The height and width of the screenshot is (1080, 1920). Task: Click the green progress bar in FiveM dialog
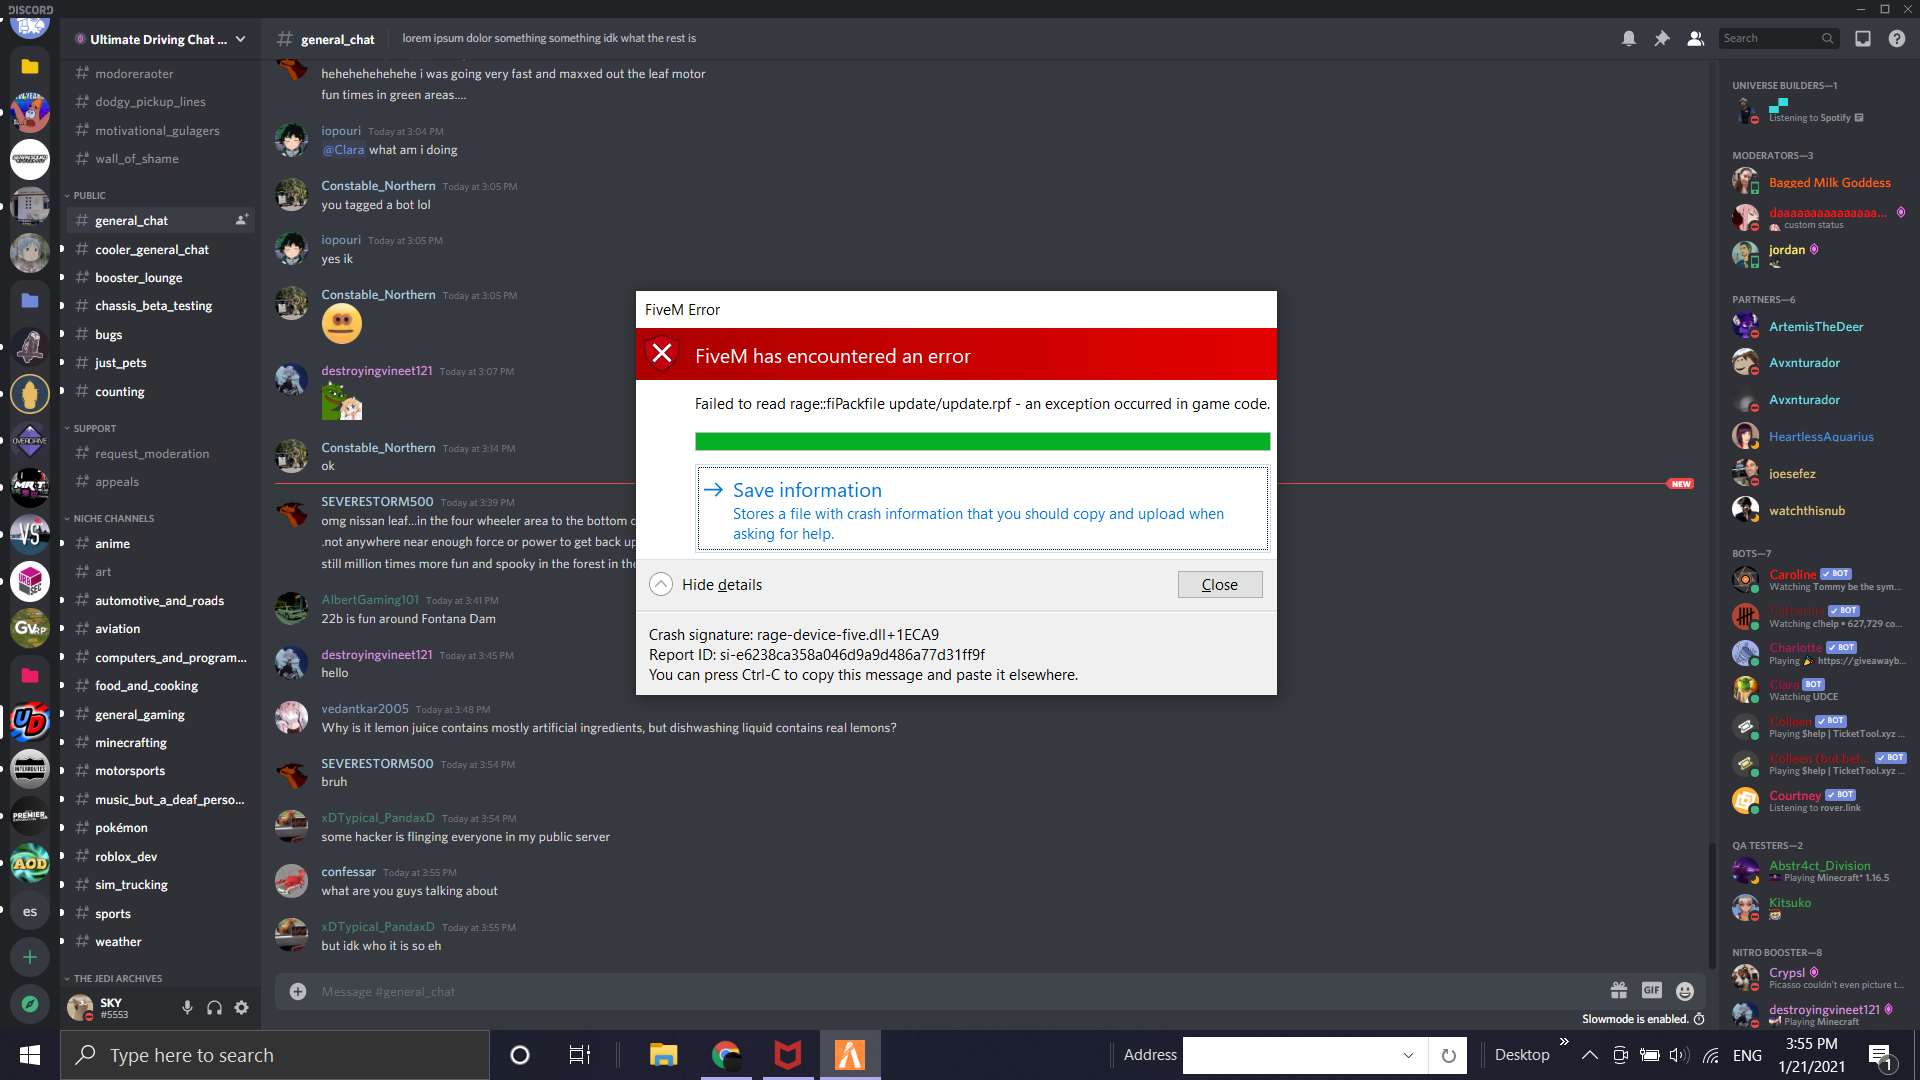point(983,441)
